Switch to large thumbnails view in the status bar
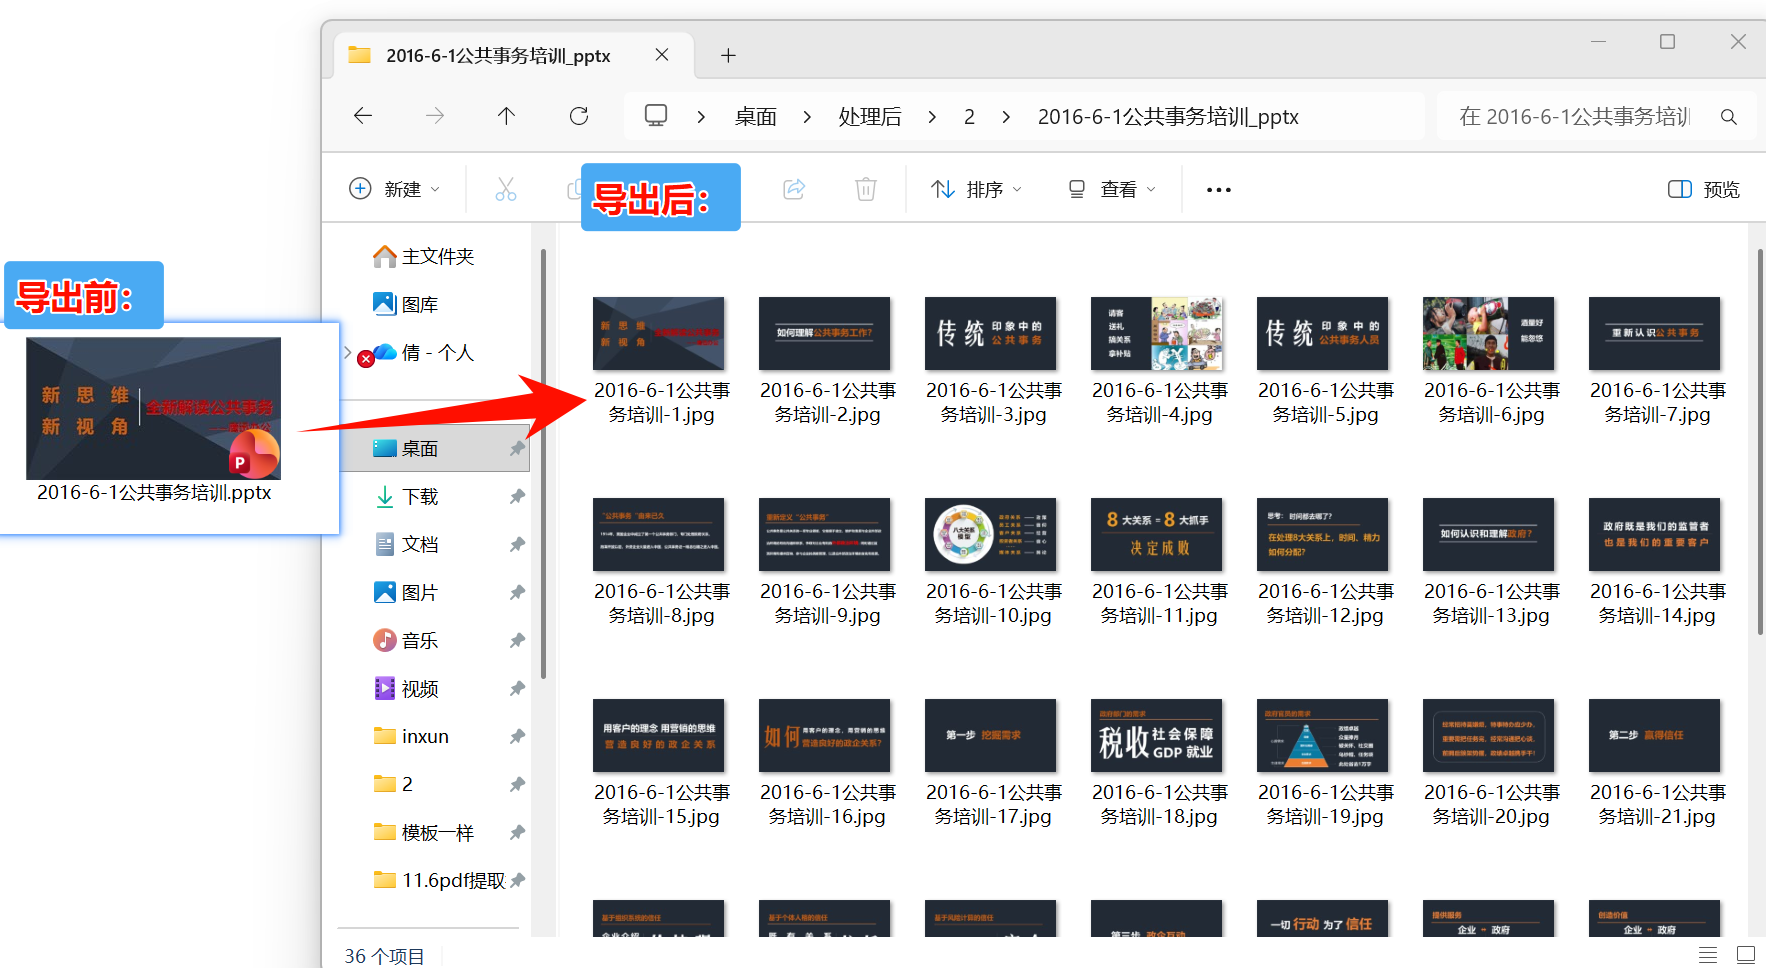The image size is (1766, 968). click(x=1745, y=955)
